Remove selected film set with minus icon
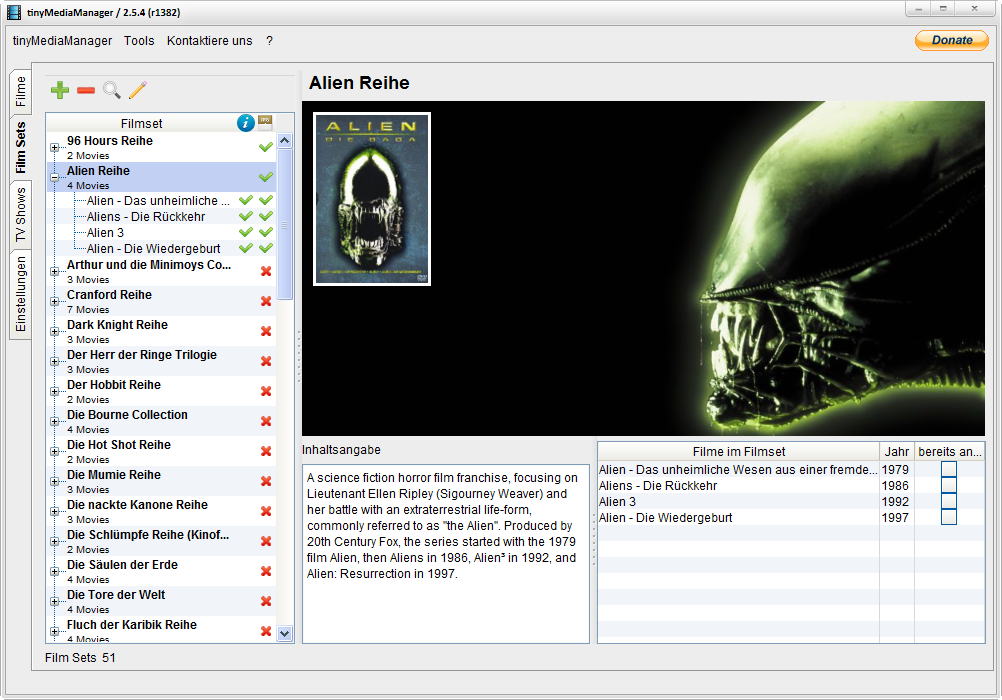Viewport: 1002px width, 700px height. point(86,91)
